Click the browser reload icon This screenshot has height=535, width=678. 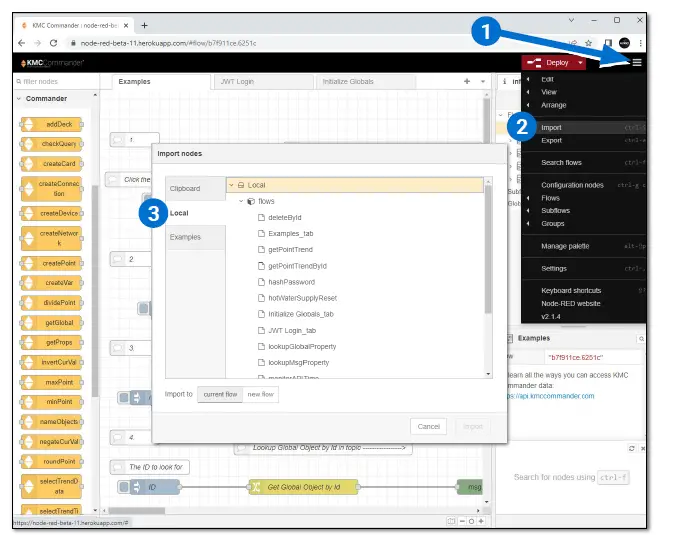tap(52, 43)
